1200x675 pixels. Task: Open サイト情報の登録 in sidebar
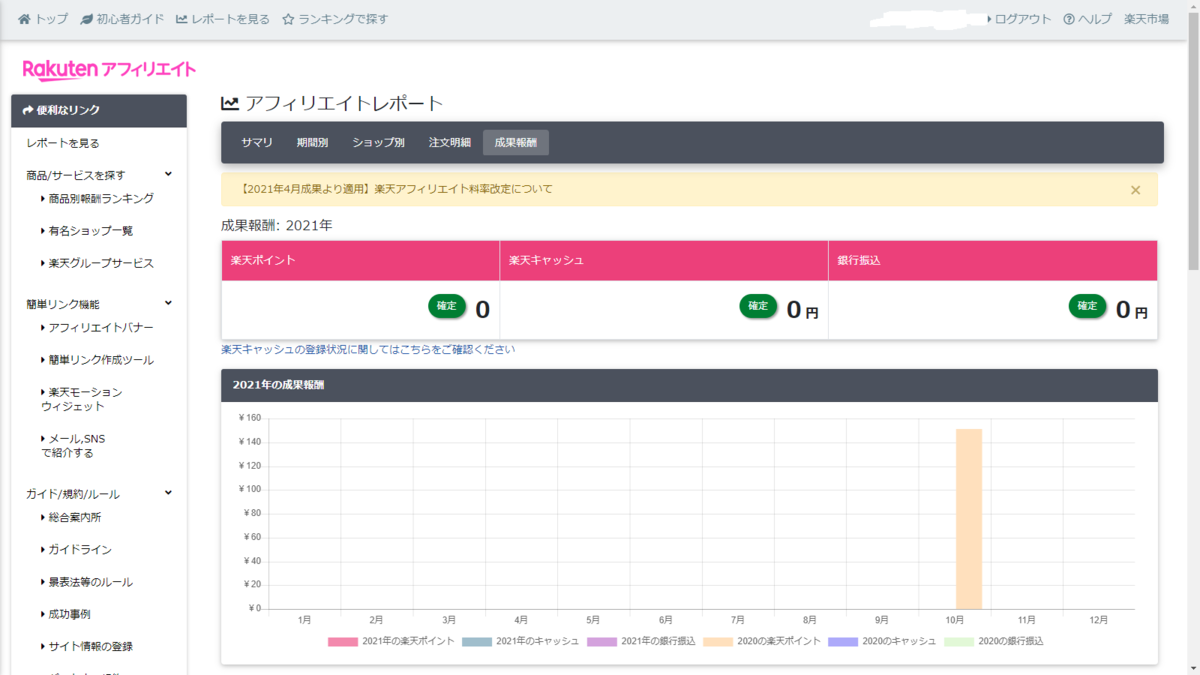[x=90, y=646]
